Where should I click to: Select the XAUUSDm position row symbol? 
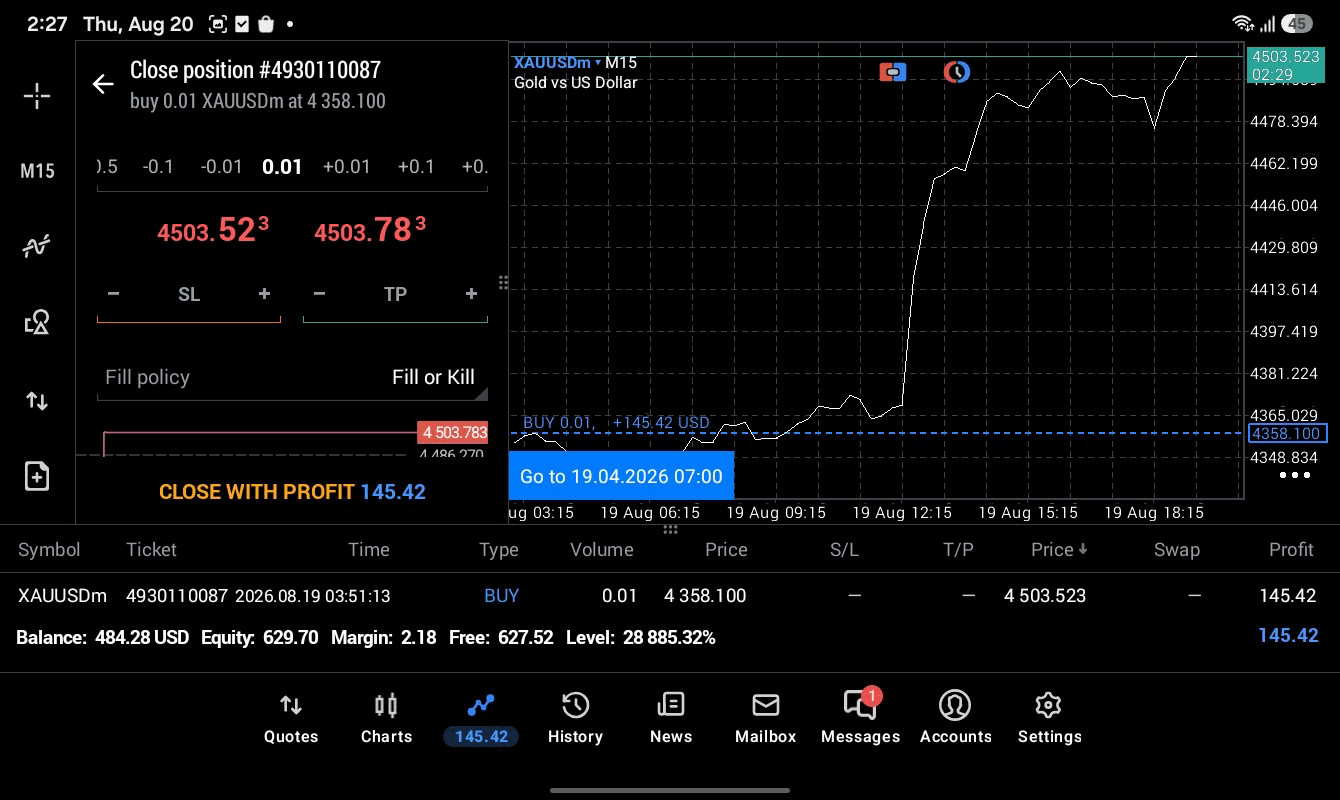pyautogui.click(x=62, y=596)
